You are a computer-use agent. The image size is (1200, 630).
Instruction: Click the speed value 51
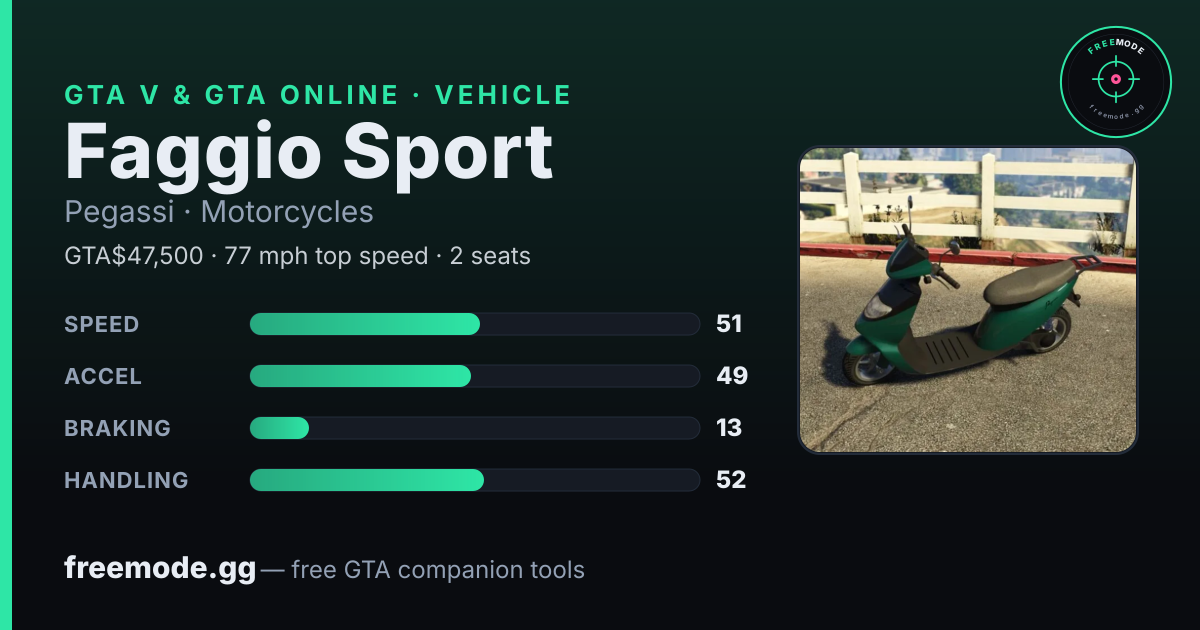click(729, 324)
